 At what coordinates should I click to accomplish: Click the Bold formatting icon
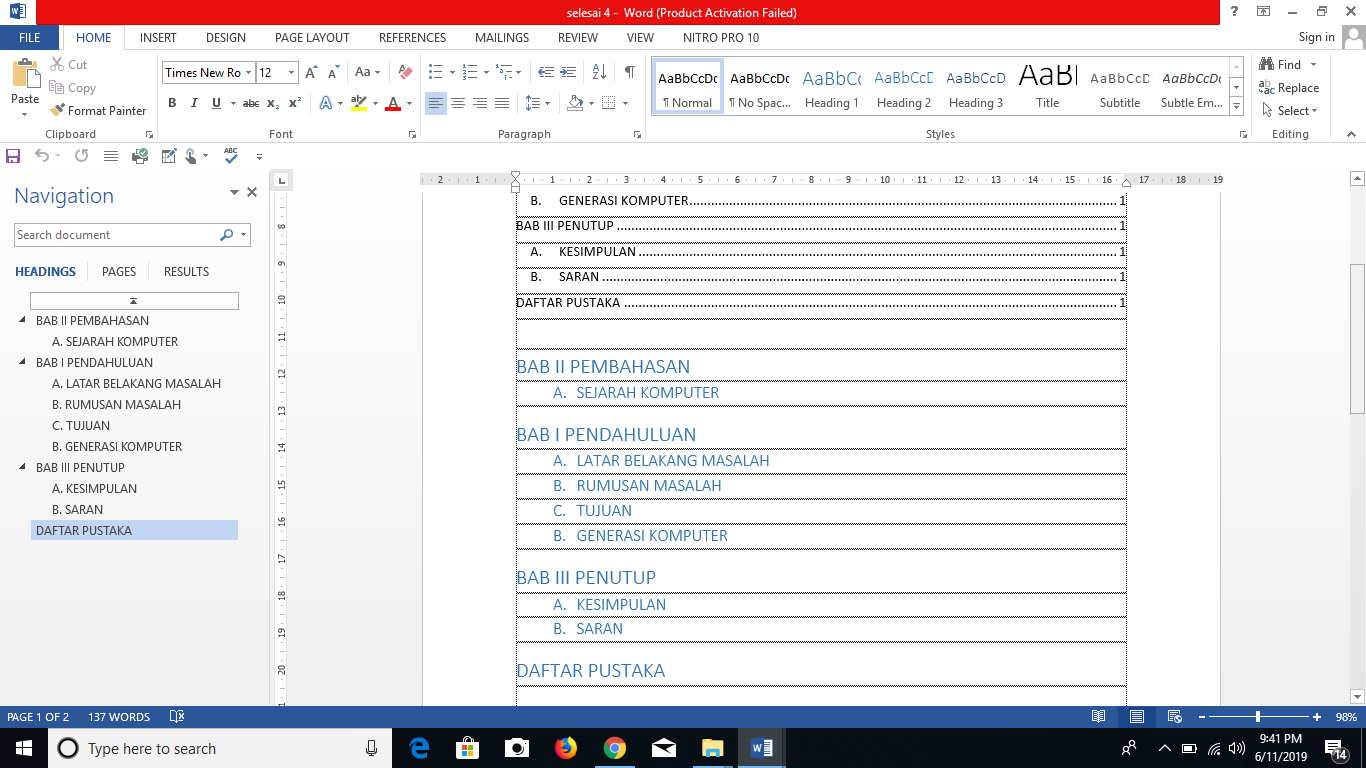(172, 103)
